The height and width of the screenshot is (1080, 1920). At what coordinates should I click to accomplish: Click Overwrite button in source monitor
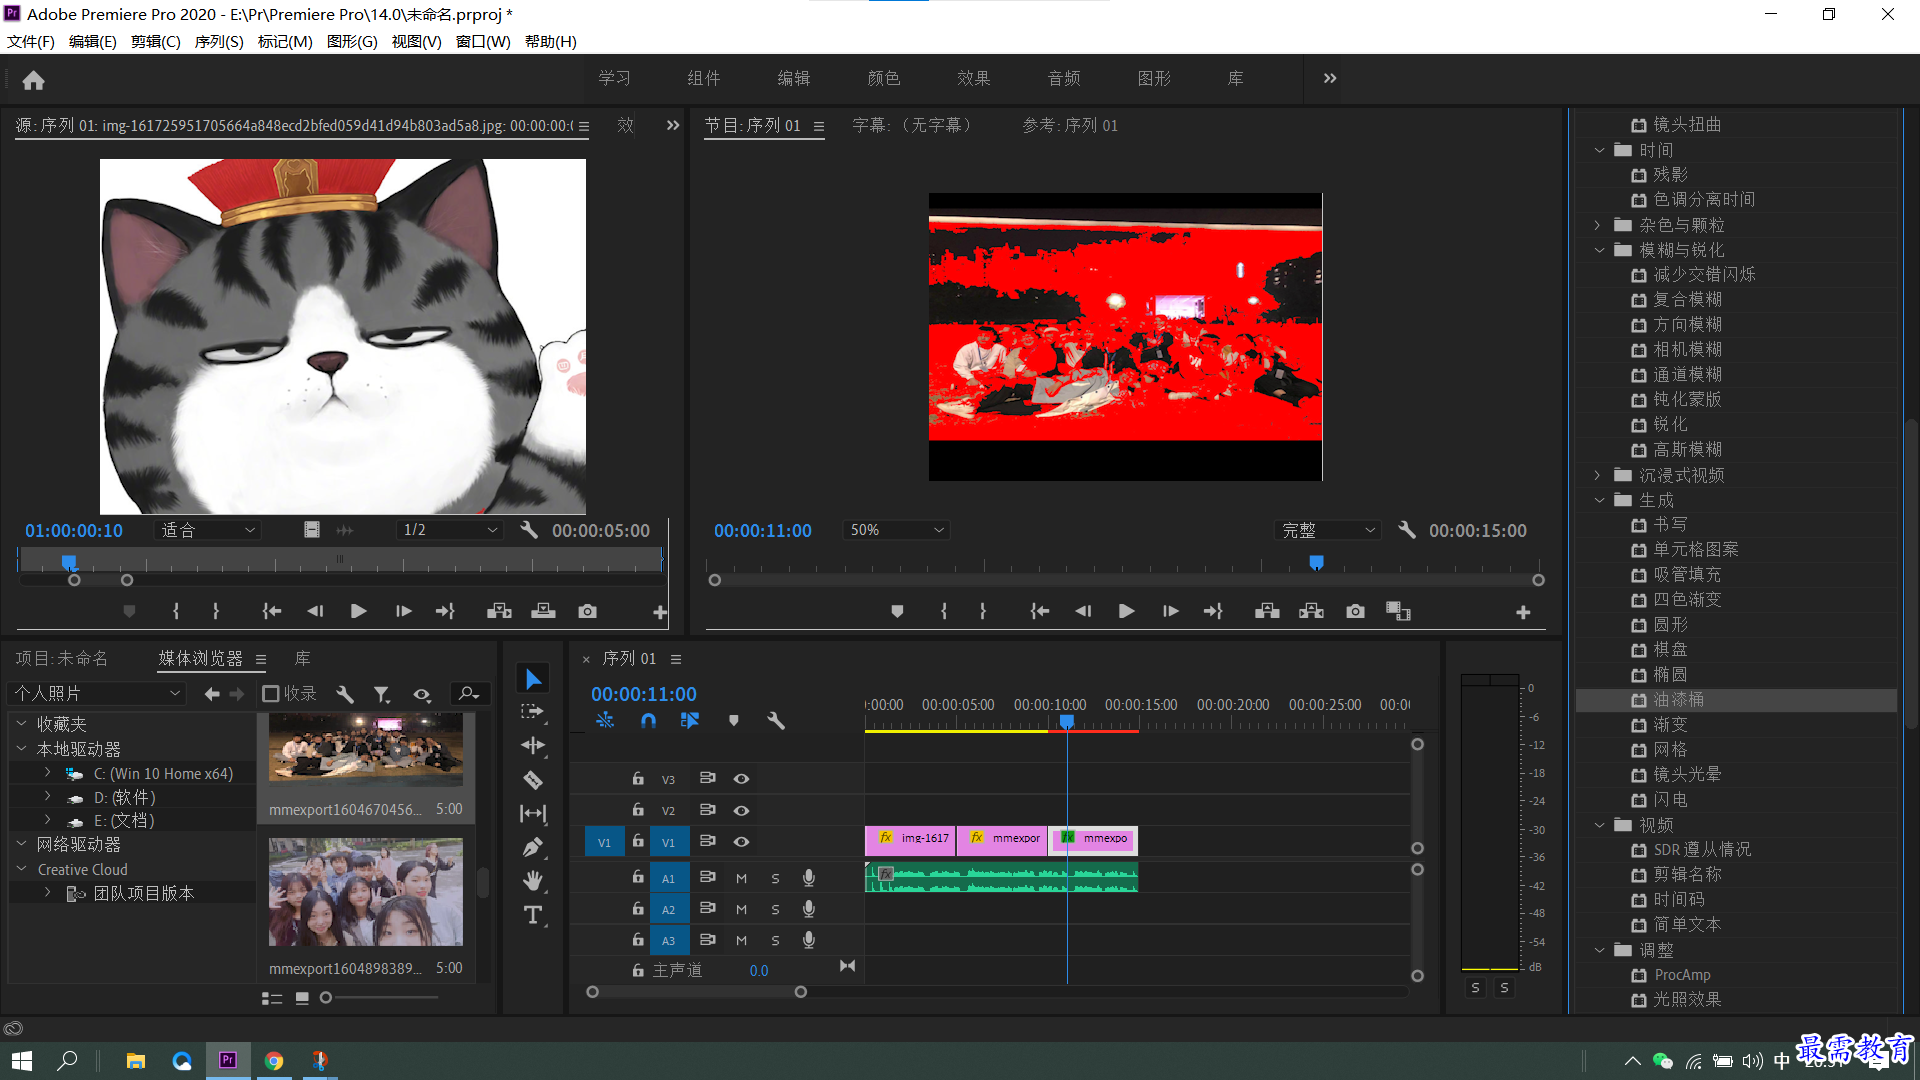(x=543, y=611)
